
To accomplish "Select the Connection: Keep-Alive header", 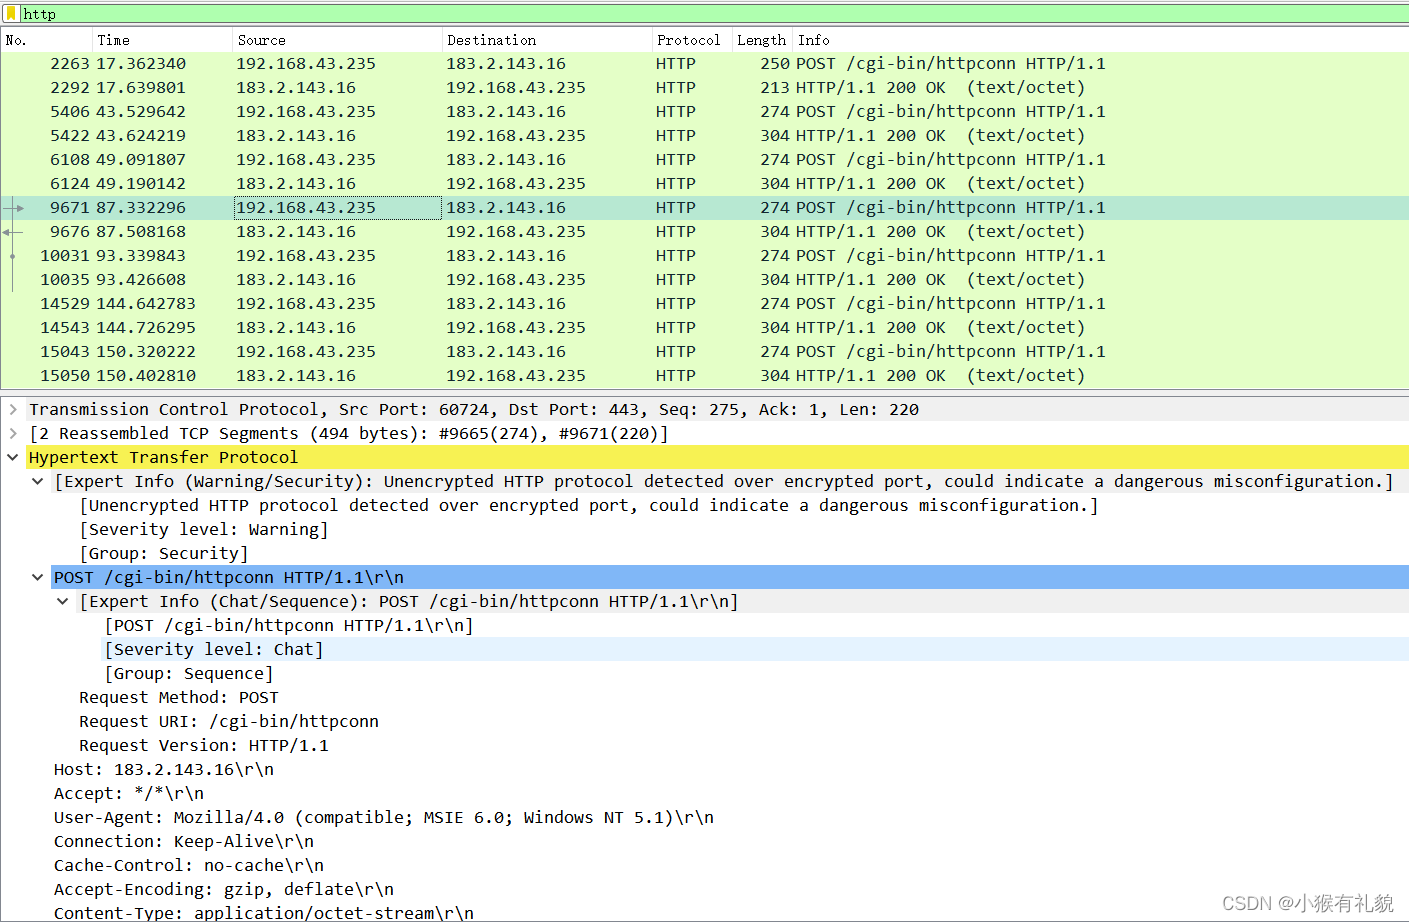I will [x=184, y=841].
